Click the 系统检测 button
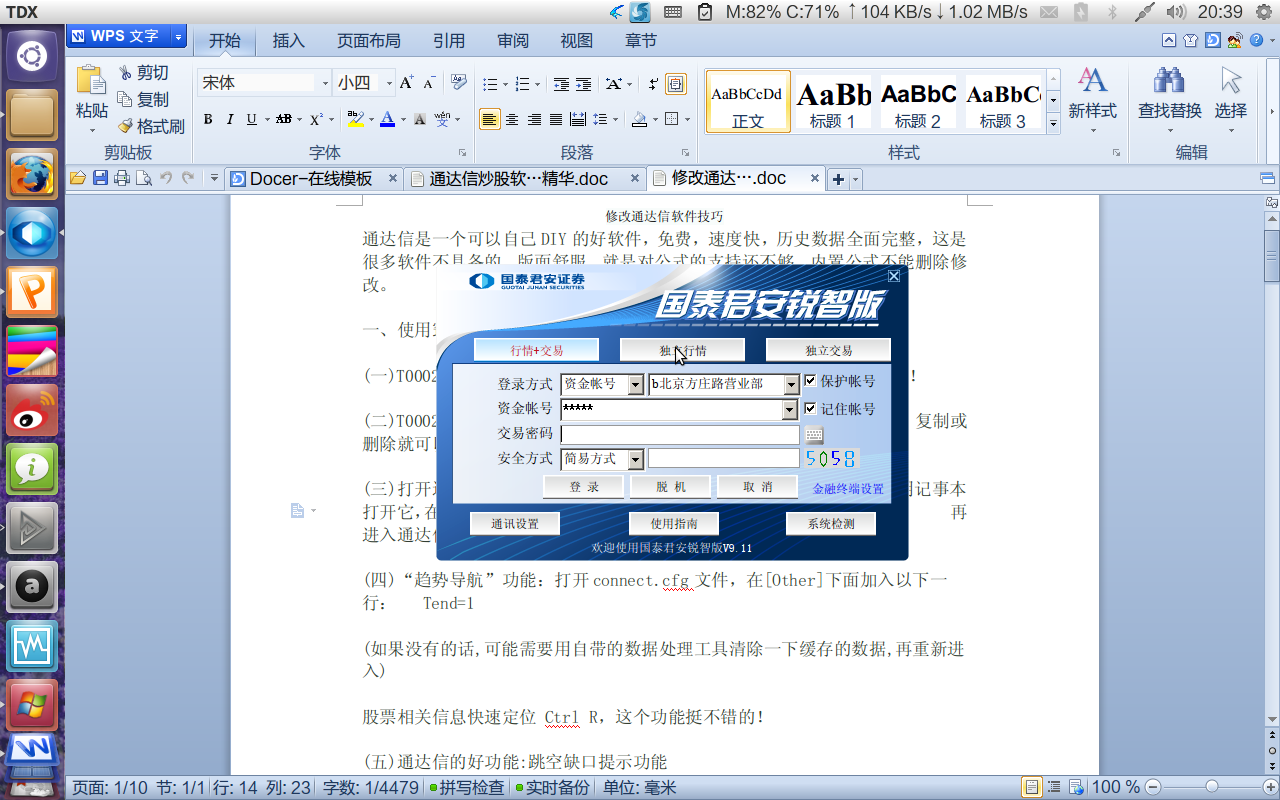 [x=831, y=524]
